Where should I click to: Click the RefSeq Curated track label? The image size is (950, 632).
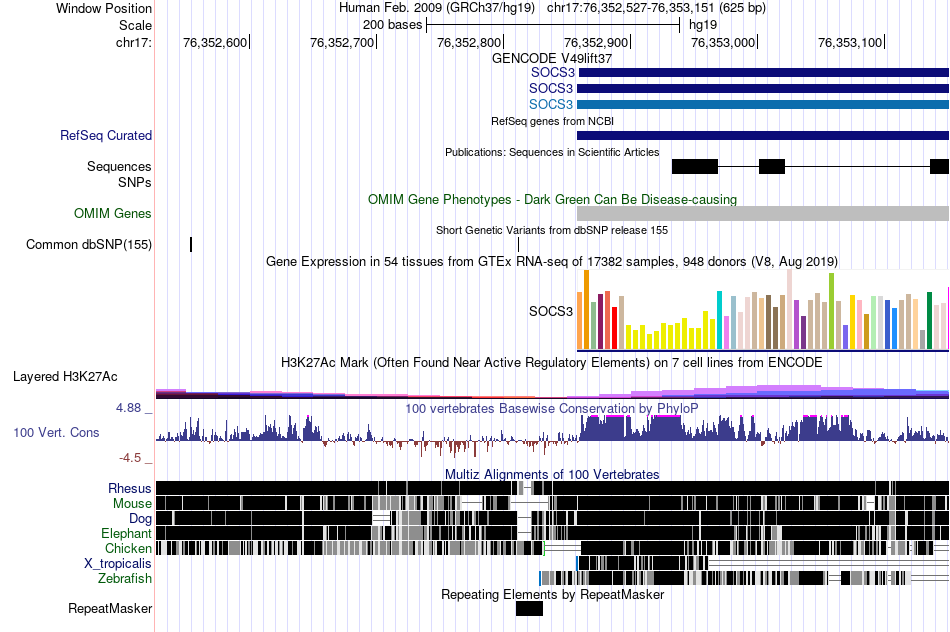coord(106,136)
